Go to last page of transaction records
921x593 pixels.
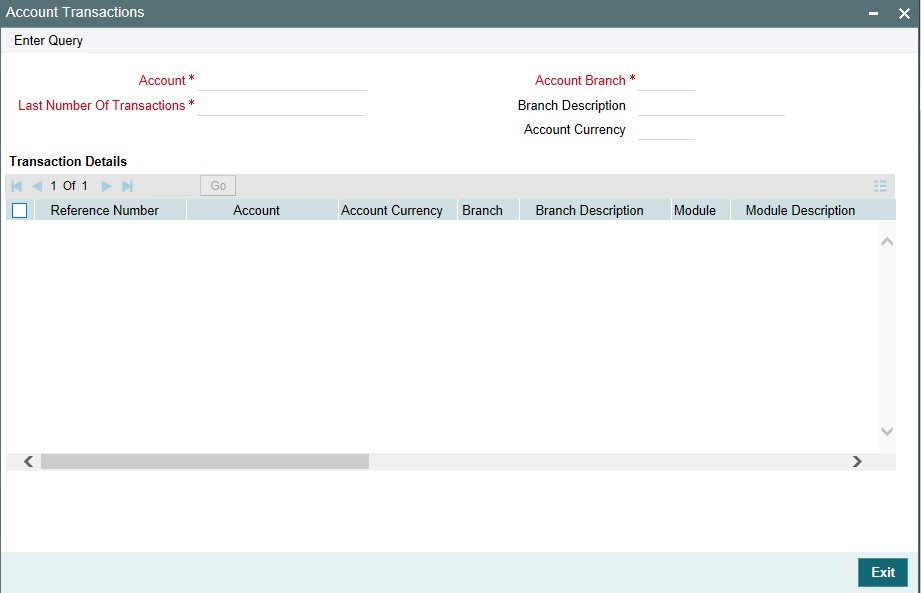coord(127,186)
